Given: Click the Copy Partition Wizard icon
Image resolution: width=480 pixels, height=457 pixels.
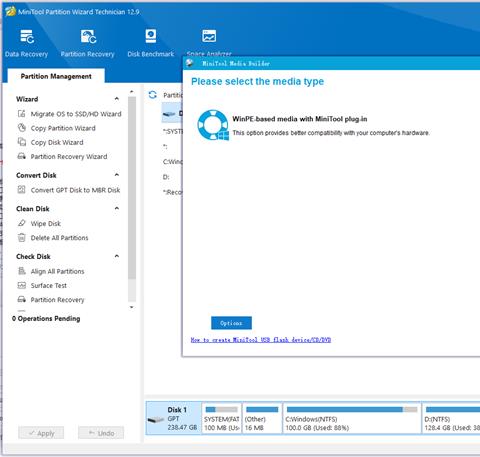Looking at the screenshot, I should tap(21, 128).
